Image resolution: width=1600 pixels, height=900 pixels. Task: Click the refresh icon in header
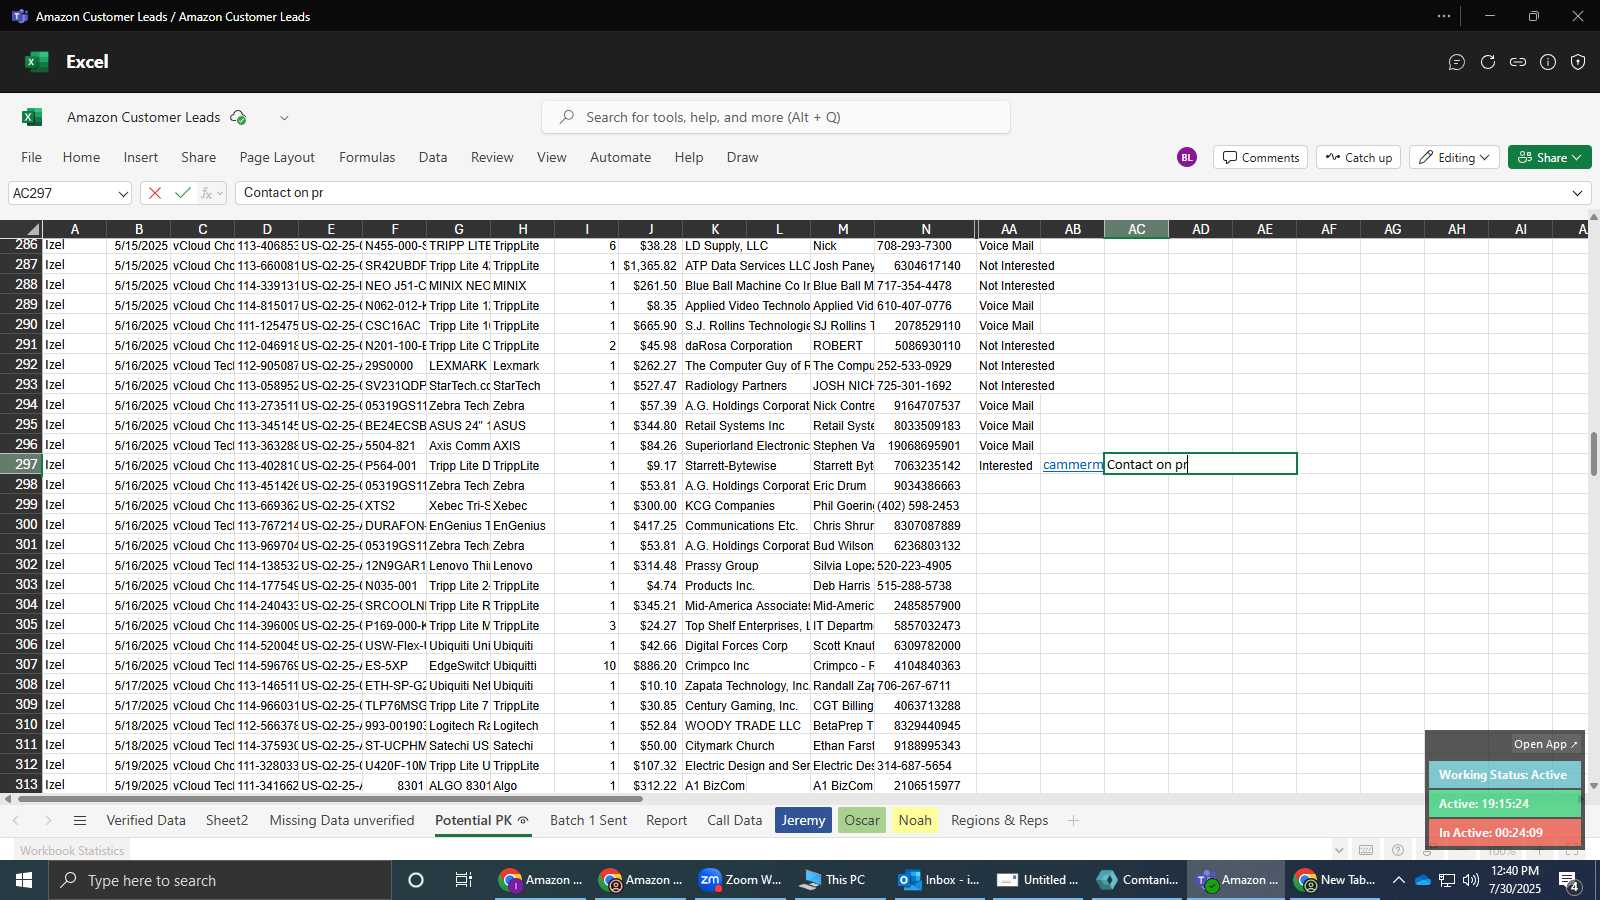point(1488,62)
